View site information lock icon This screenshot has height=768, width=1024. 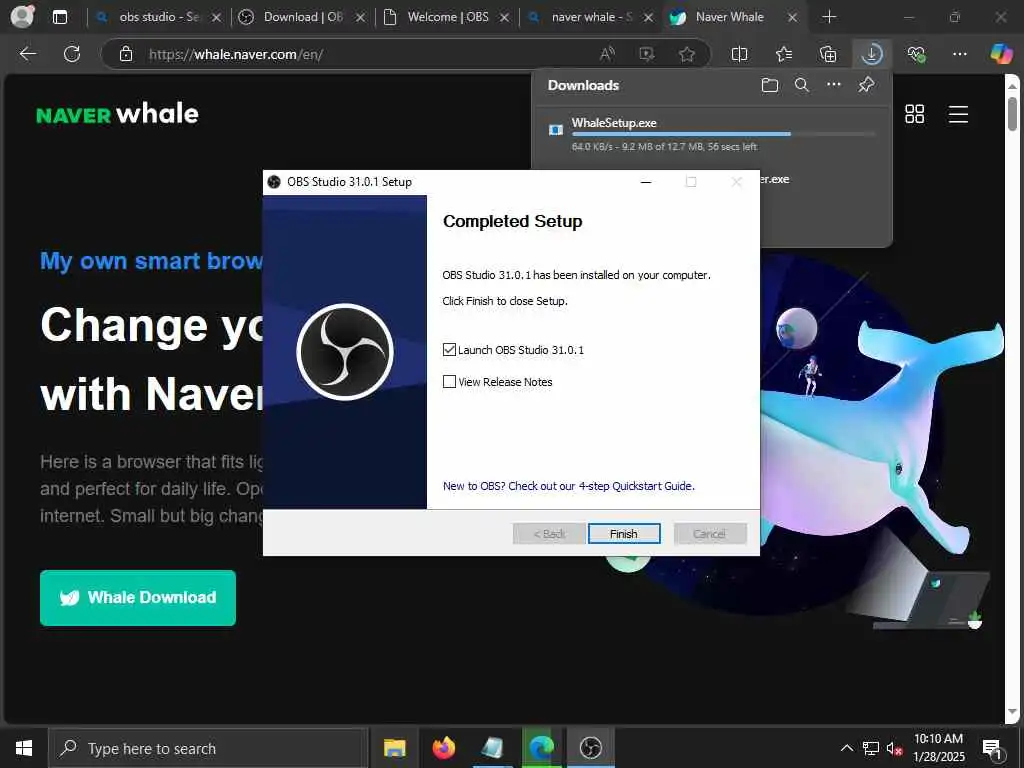pos(126,54)
